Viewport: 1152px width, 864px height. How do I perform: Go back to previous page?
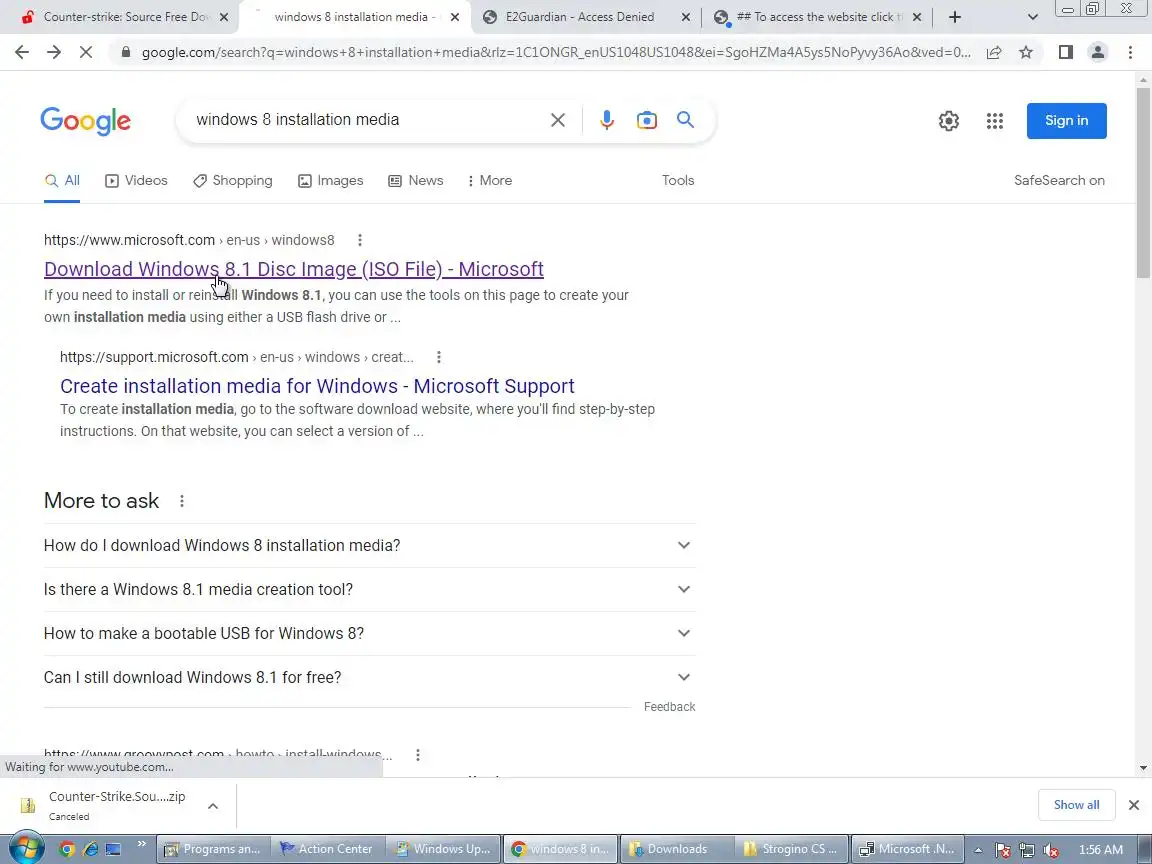click(x=22, y=52)
